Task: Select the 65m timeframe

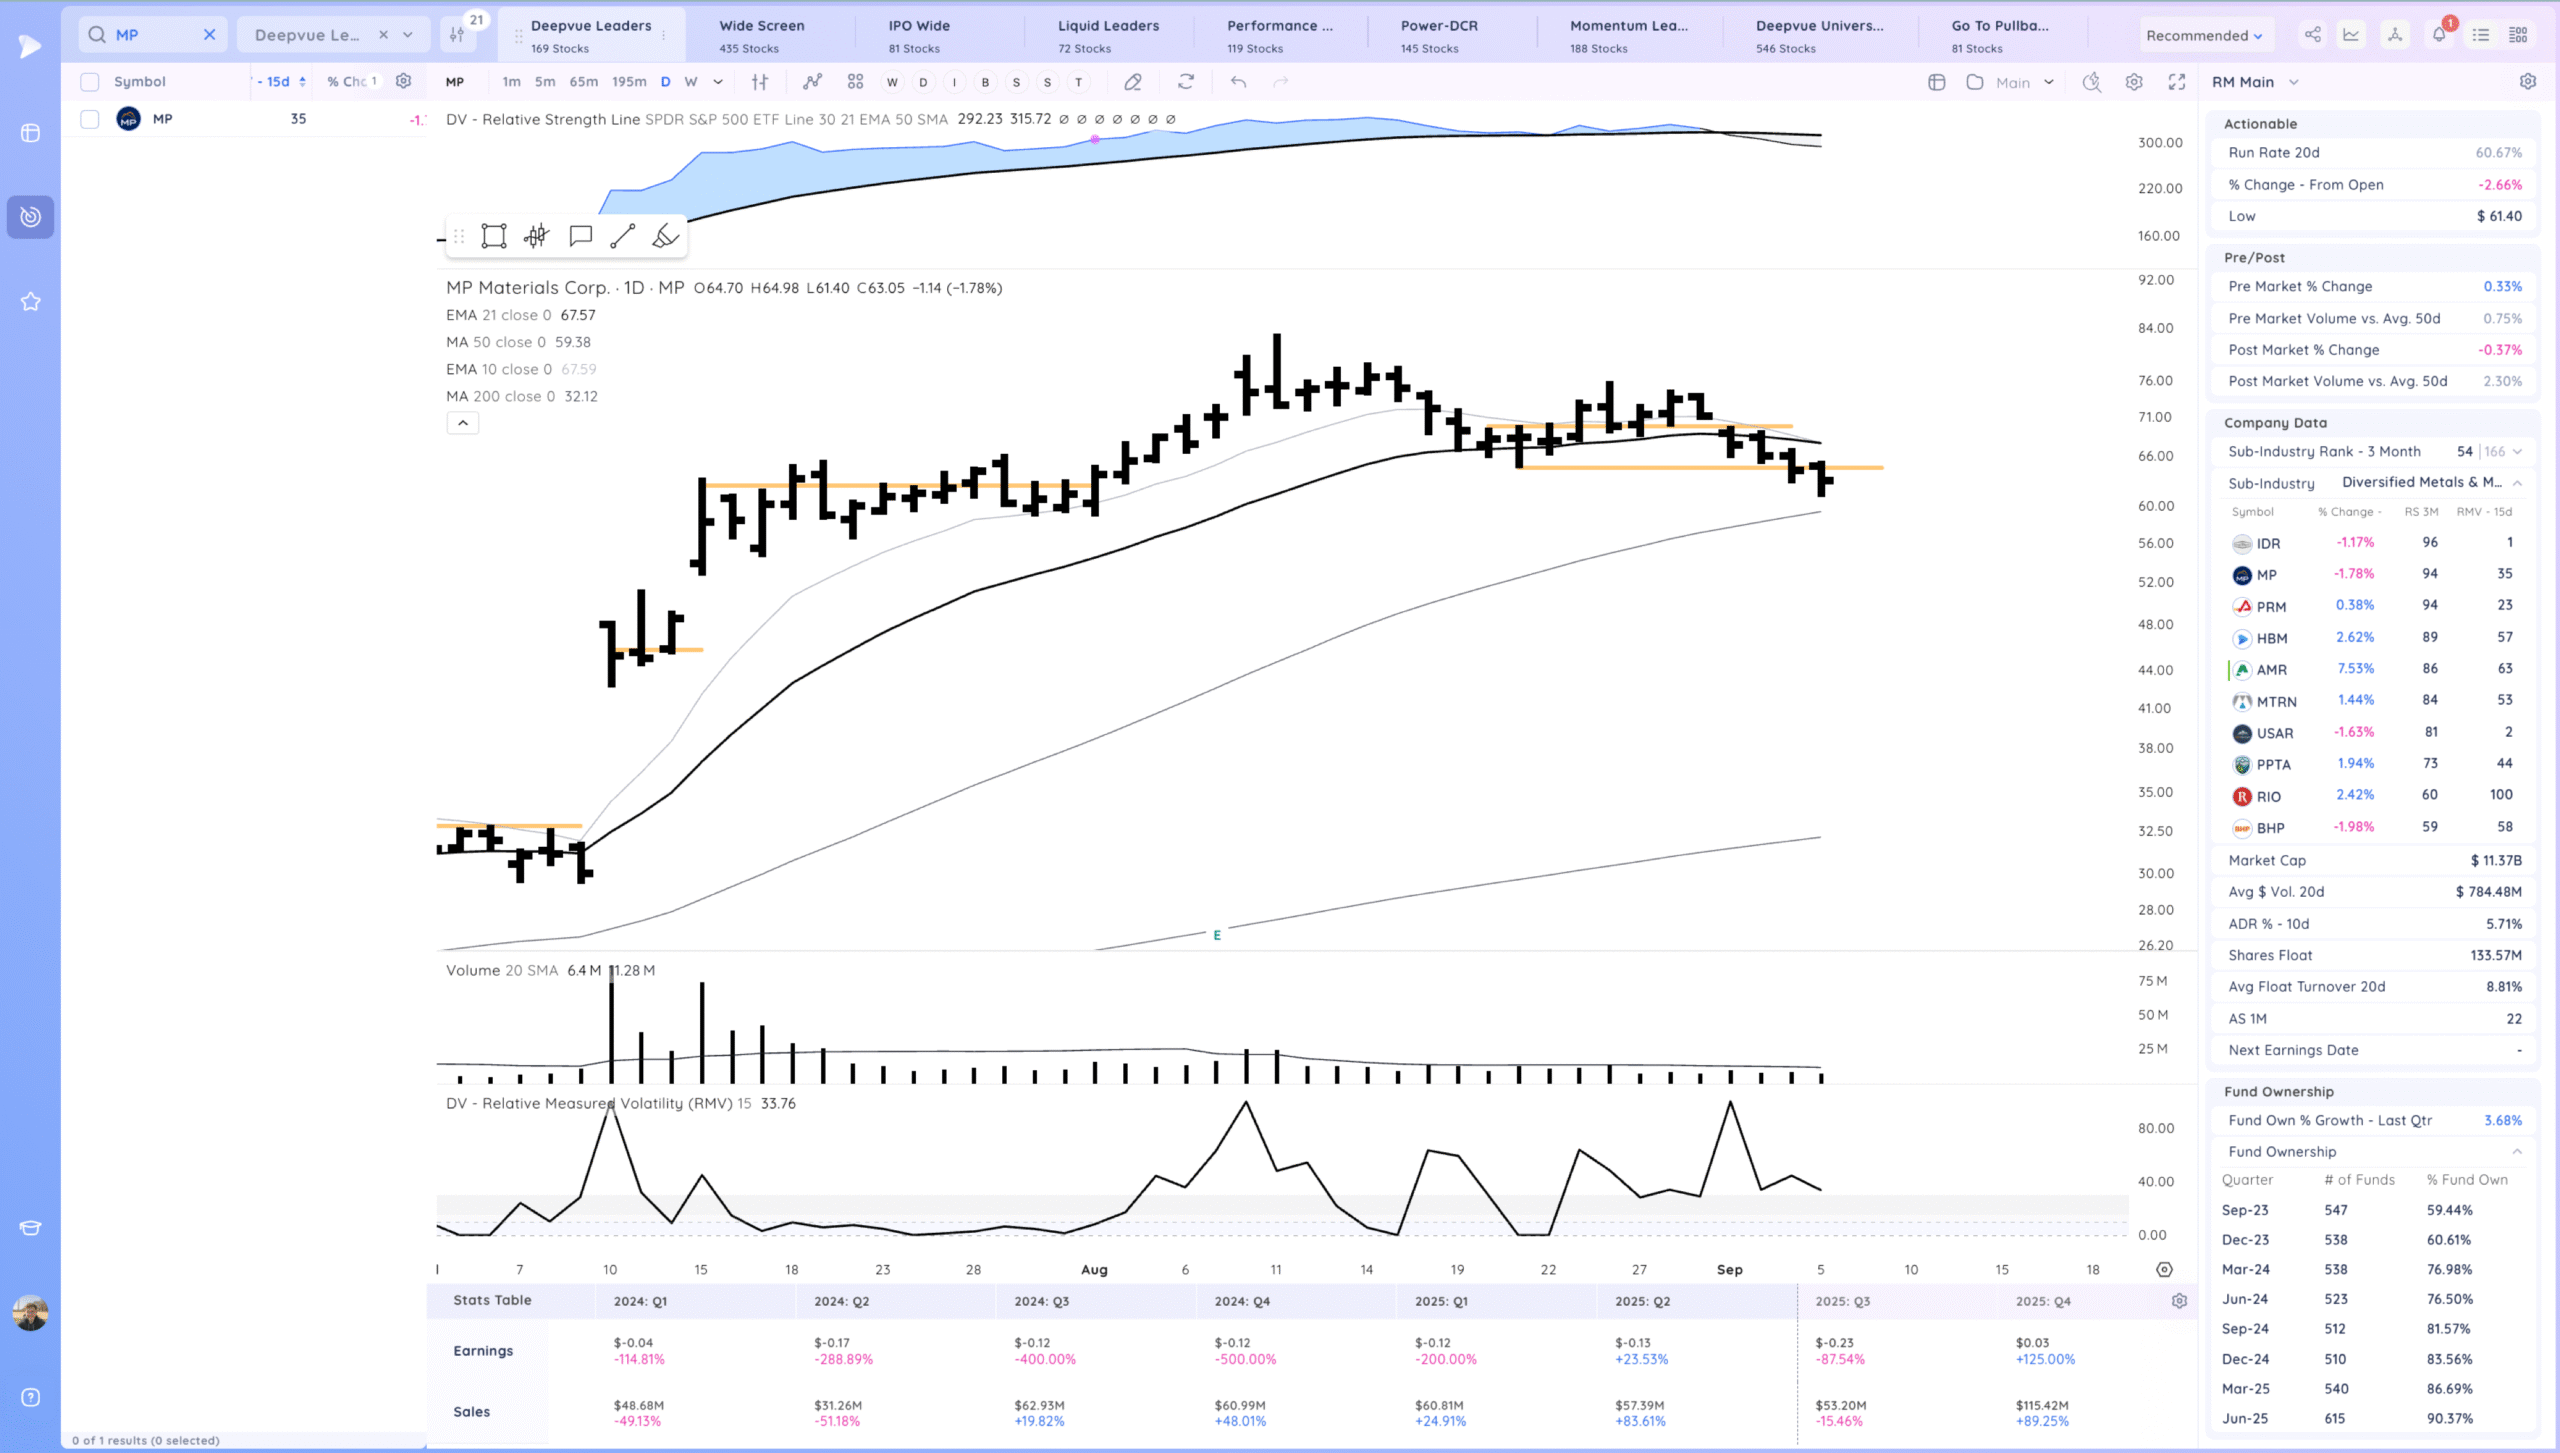Action: [584, 82]
